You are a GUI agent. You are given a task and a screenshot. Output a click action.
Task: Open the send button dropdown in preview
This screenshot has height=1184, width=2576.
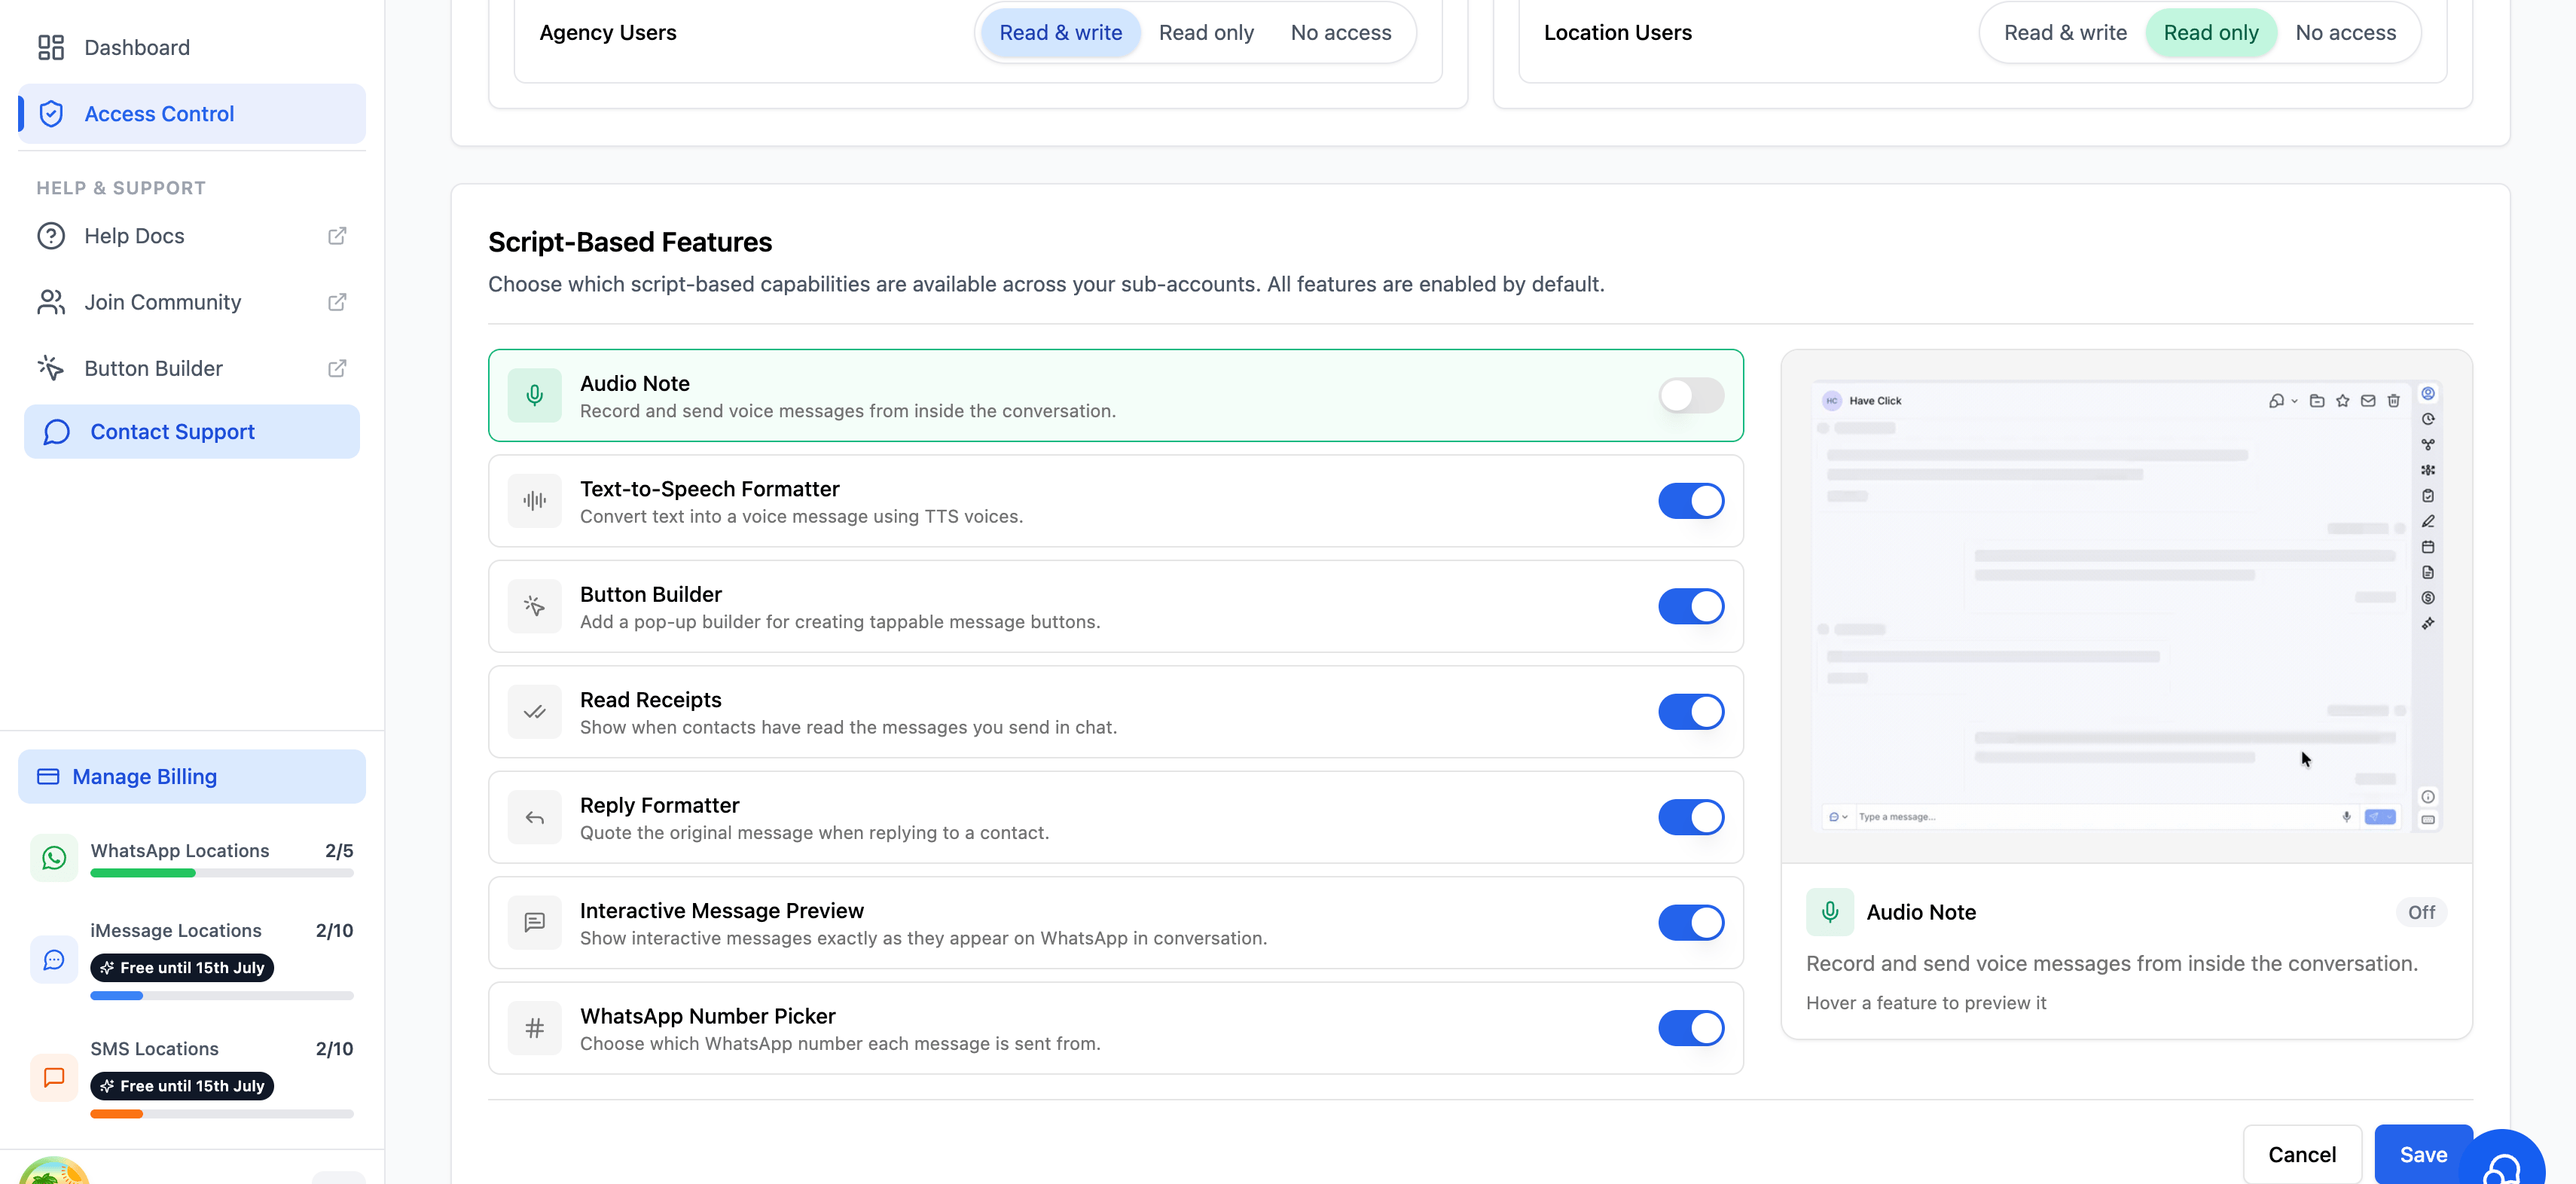pos(2389,817)
